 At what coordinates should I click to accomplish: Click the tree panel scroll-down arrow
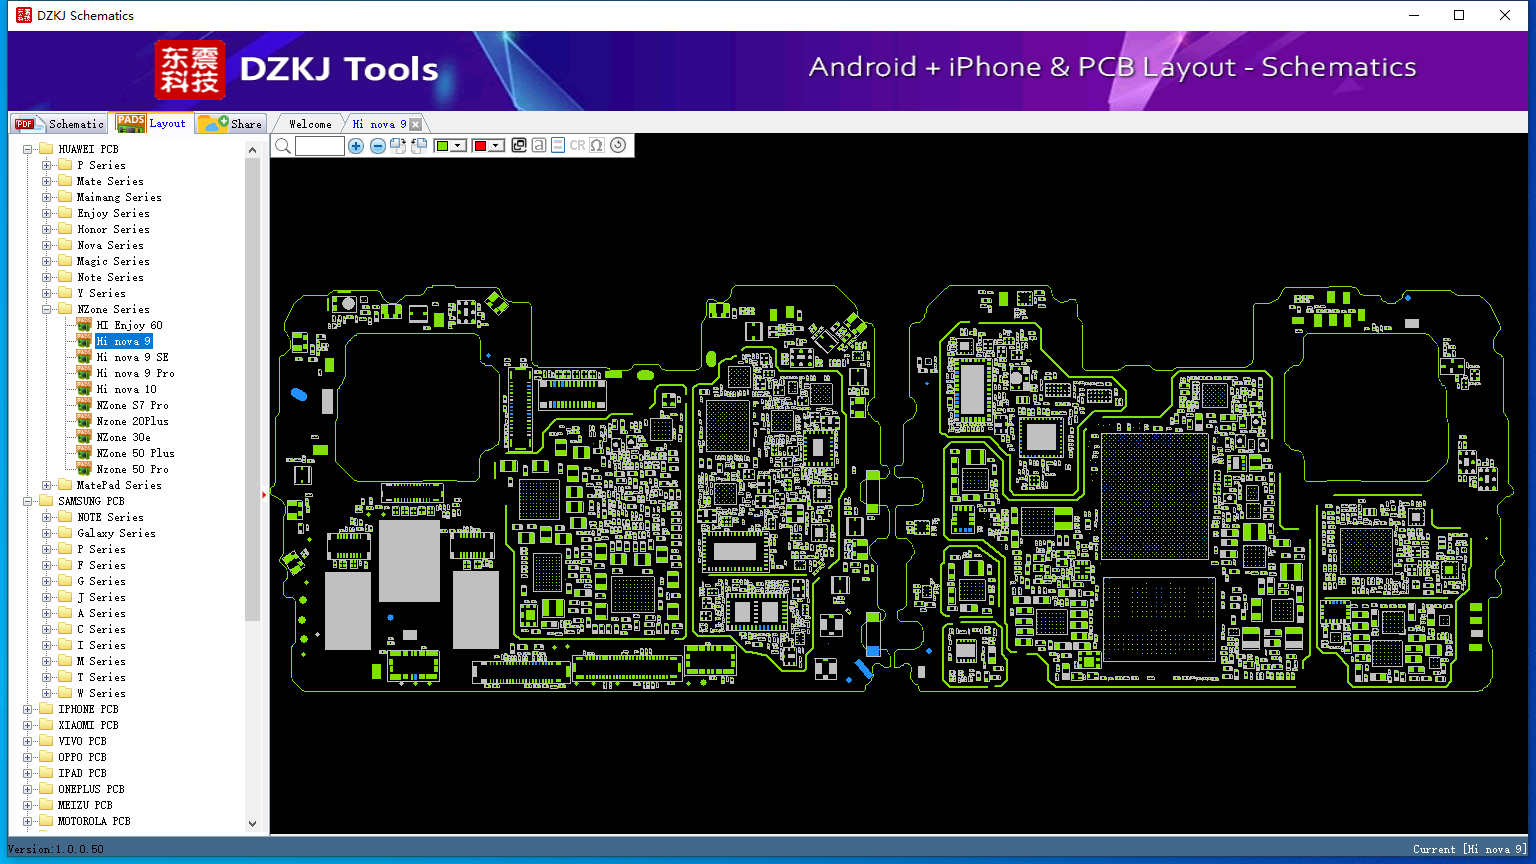(252, 823)
